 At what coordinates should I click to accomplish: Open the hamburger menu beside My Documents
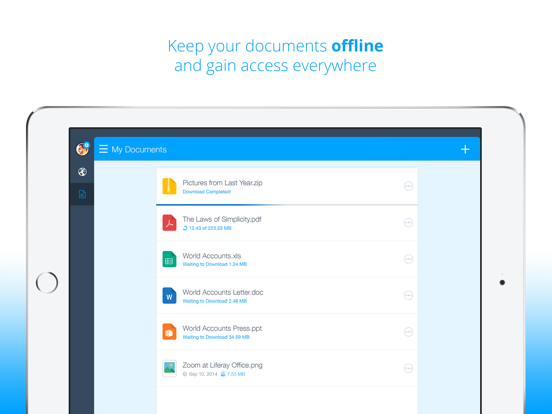tap(103, 149)
